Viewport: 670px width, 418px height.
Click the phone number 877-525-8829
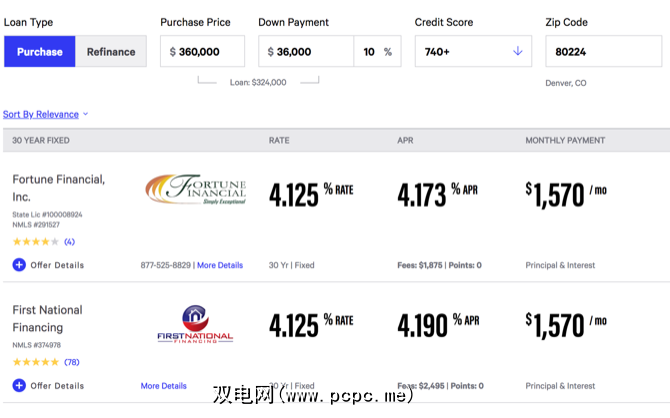pyautogui.click(x=166, y=265)
